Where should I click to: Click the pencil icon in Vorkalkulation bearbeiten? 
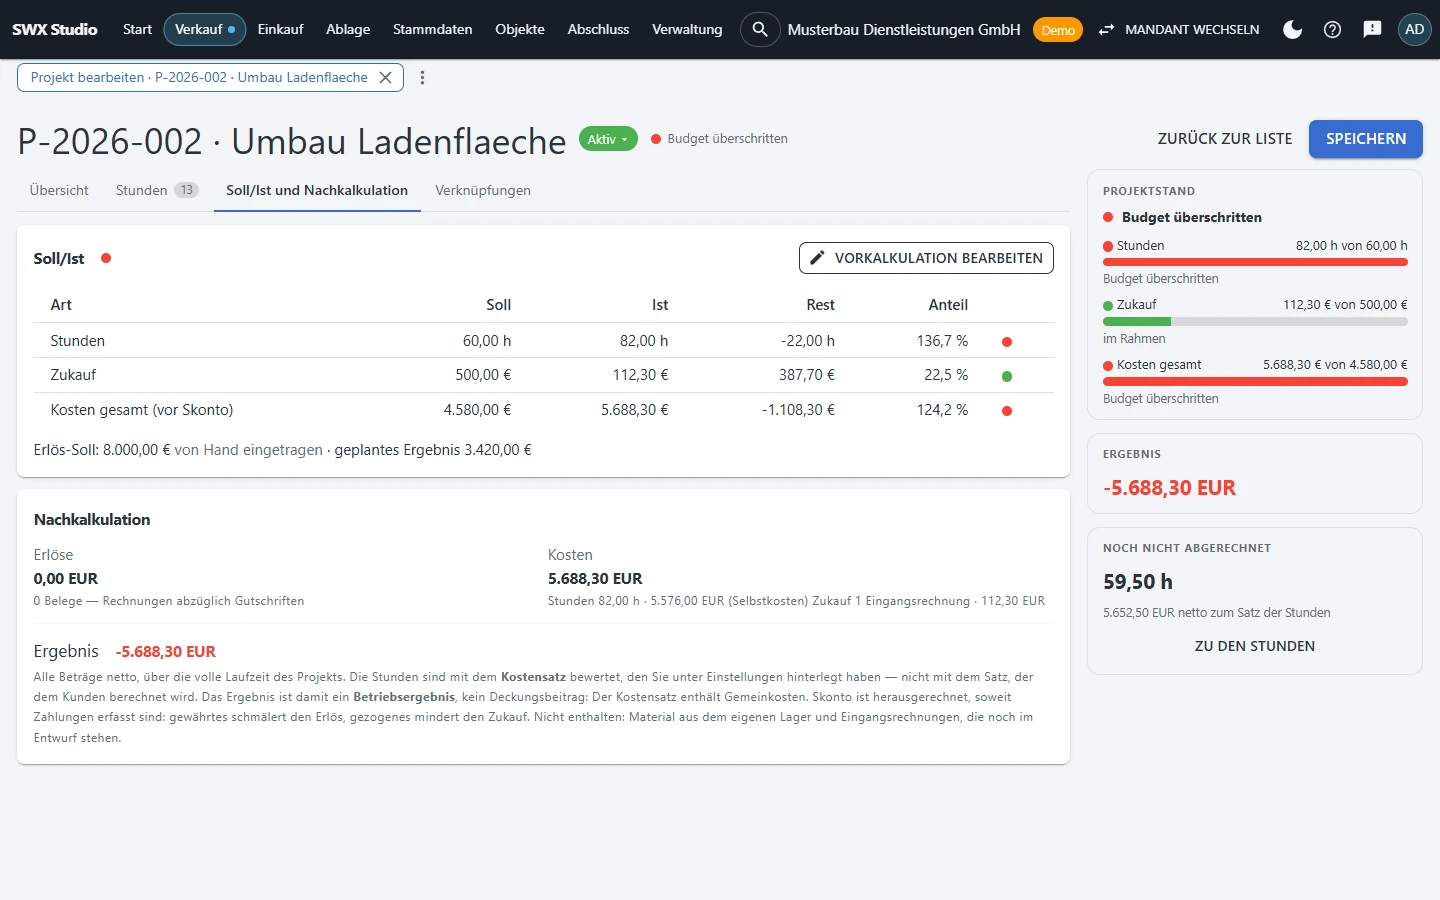[817, 258]
